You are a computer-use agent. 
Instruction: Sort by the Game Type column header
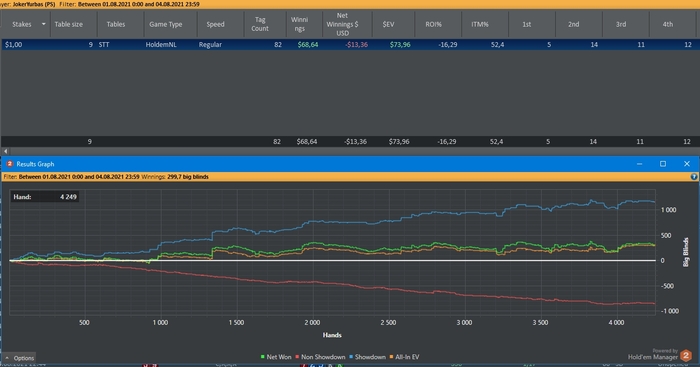(x=166, y=24)
